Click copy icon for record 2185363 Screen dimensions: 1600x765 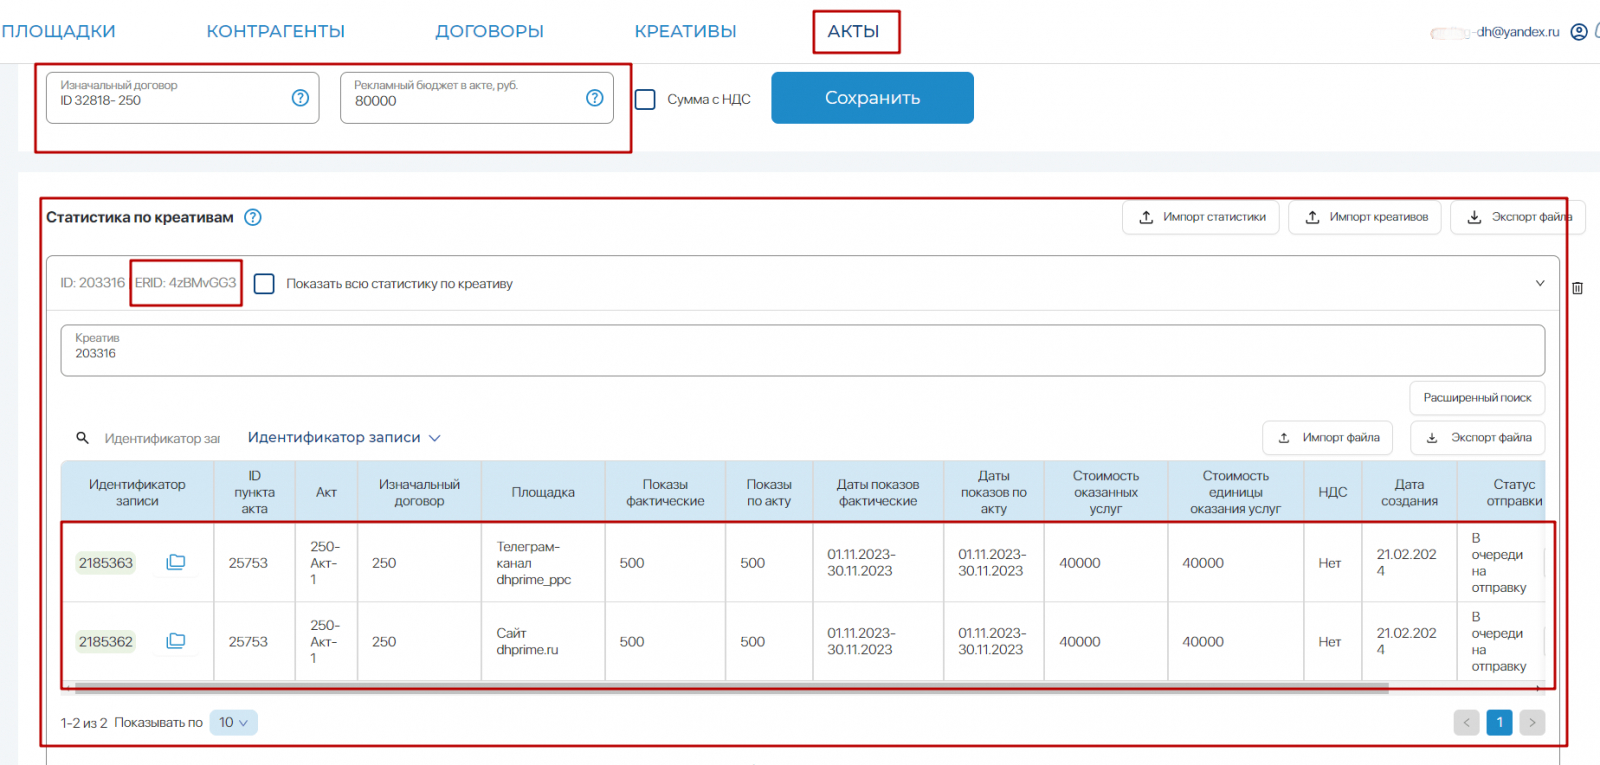(x=176, y=562)
